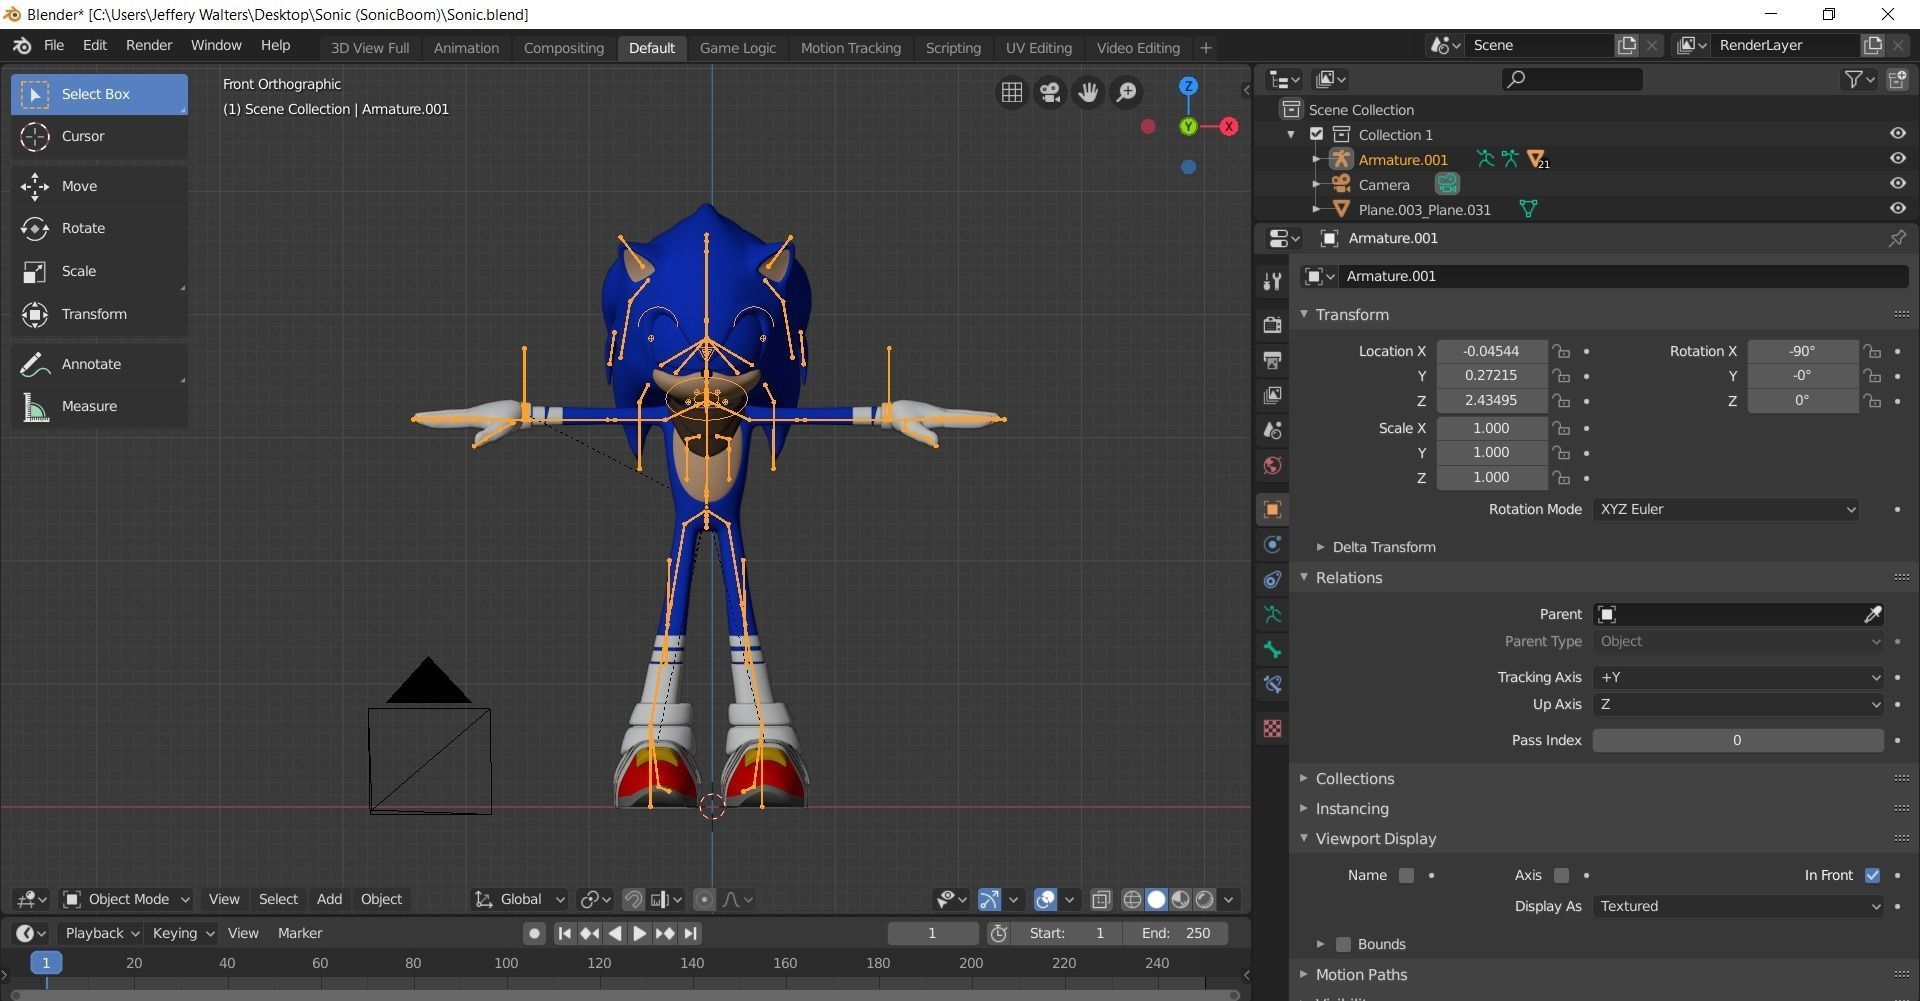Open the Object properties tab (orange square)
Screen dimensions: 1920x1001
pyautogui.click(x=1272, y=509)
